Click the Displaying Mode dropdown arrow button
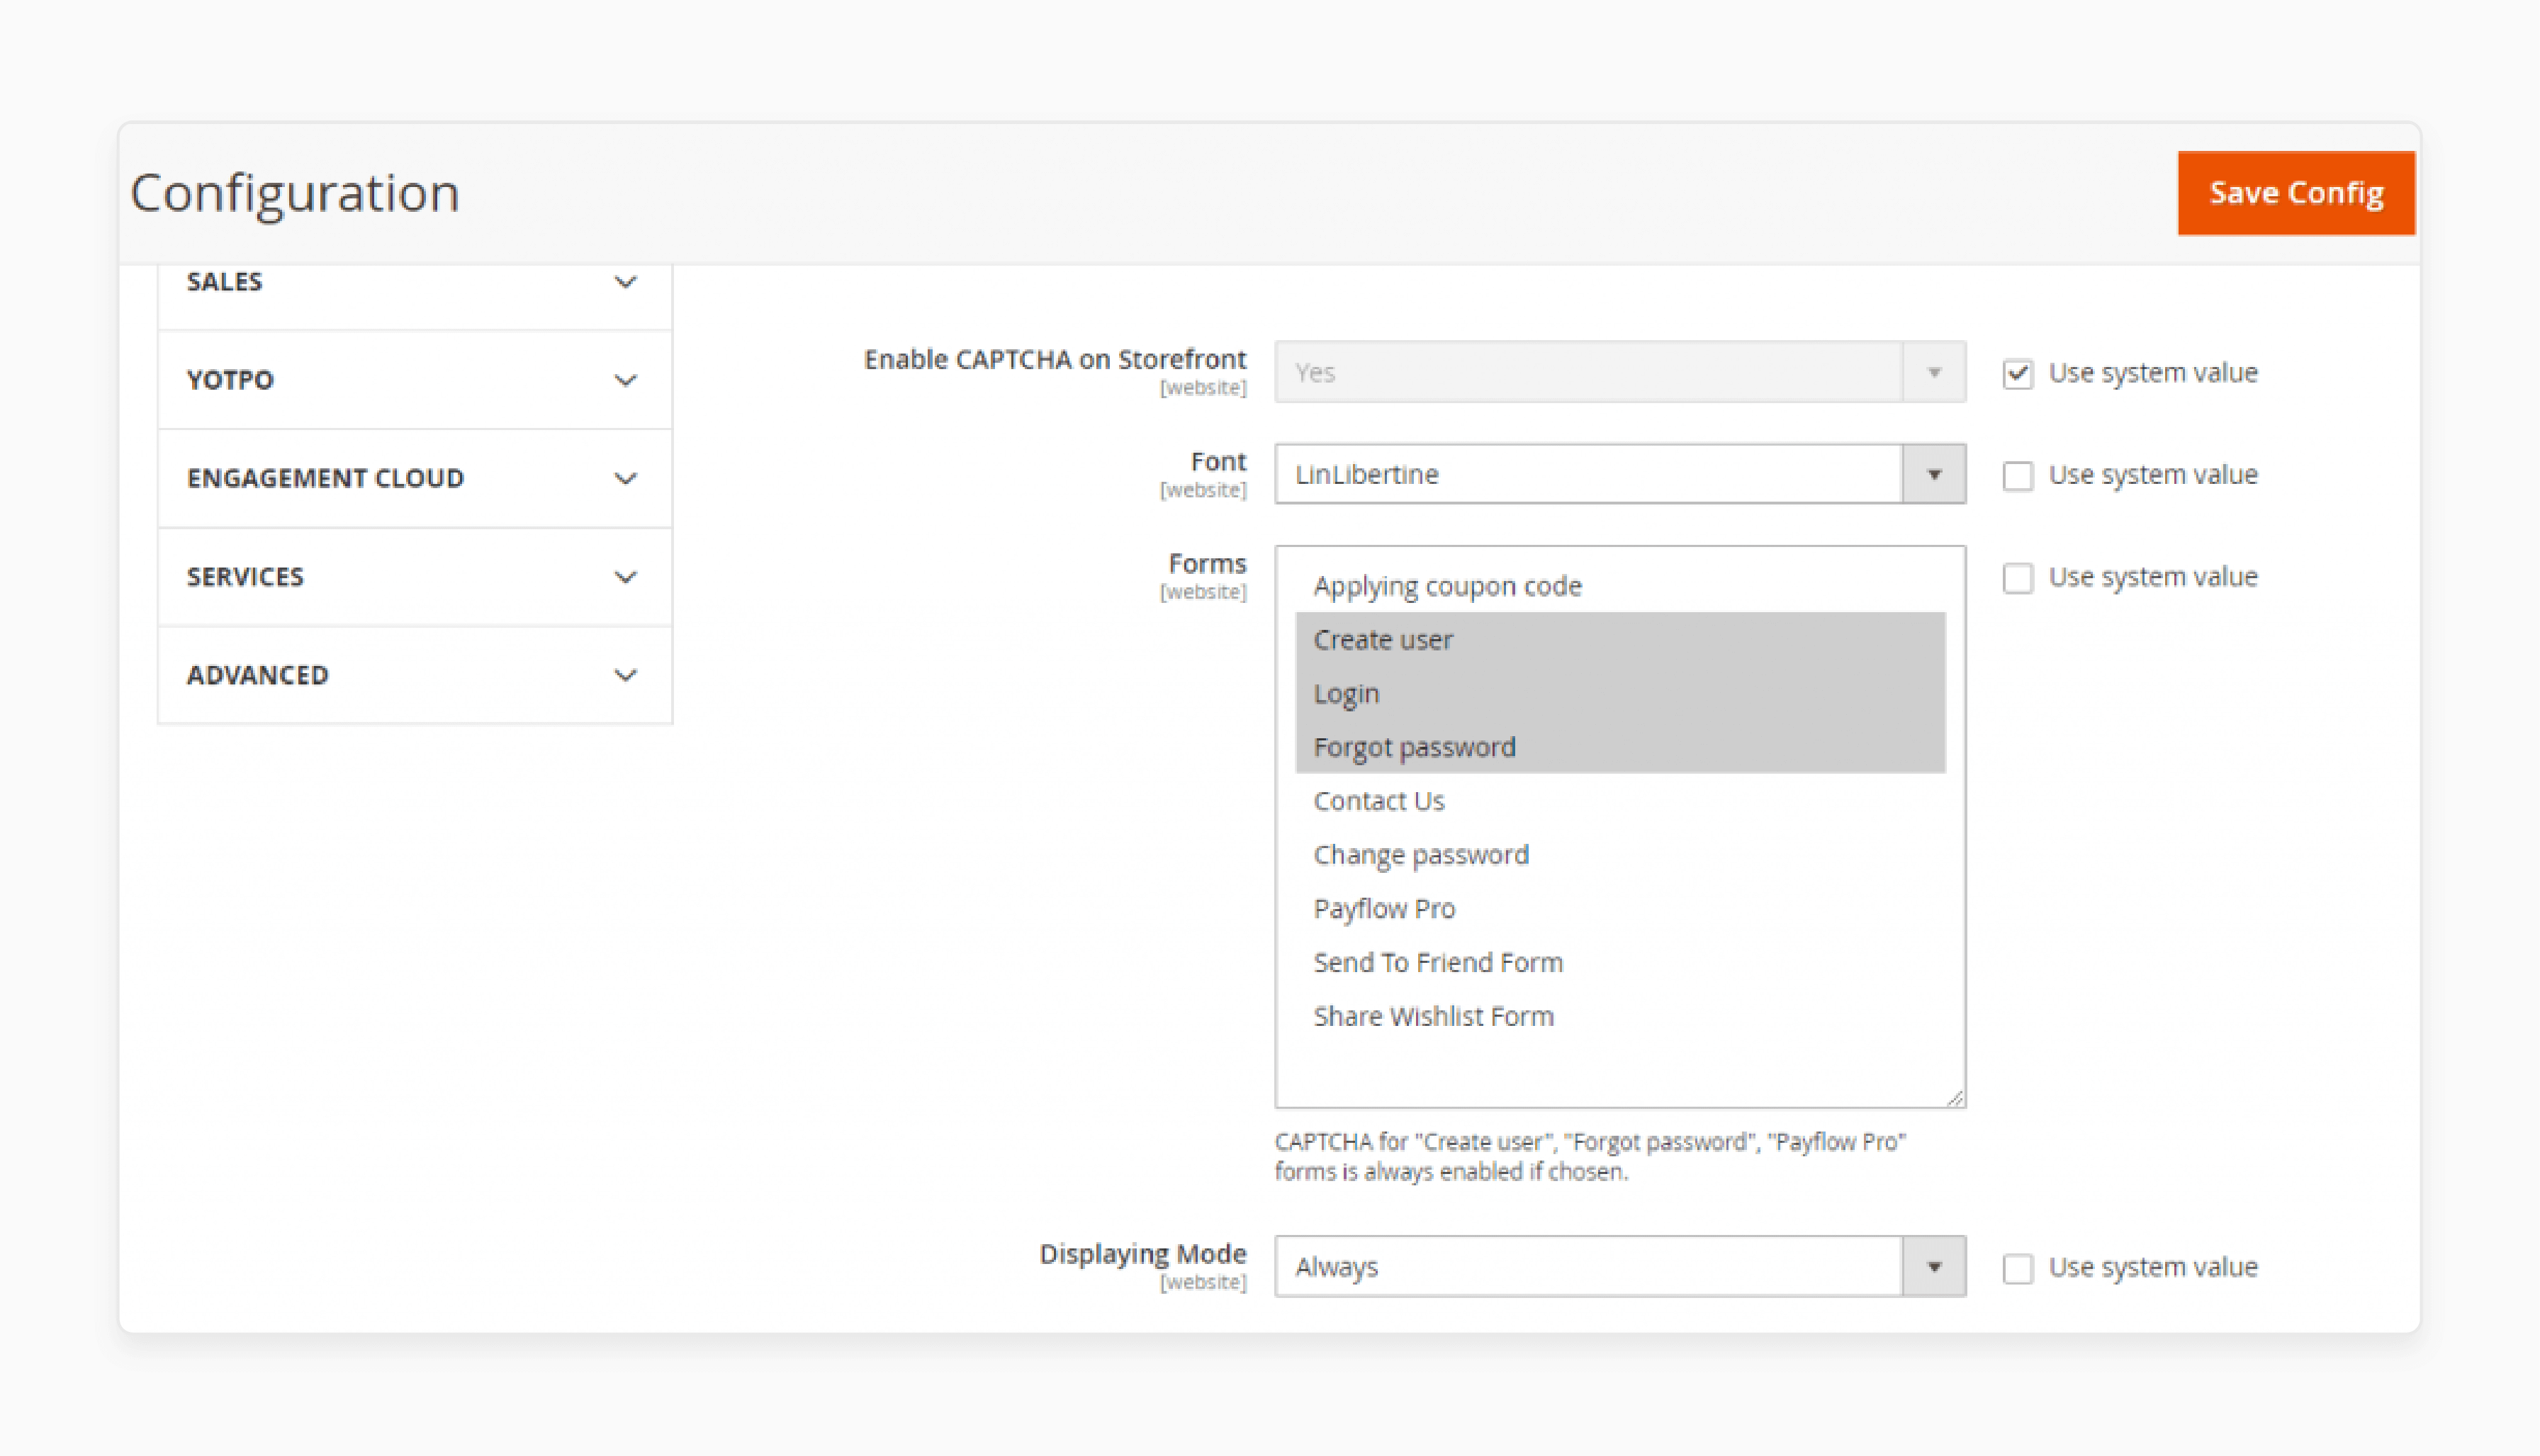2540x1456 pixels. [1934, 1267]
